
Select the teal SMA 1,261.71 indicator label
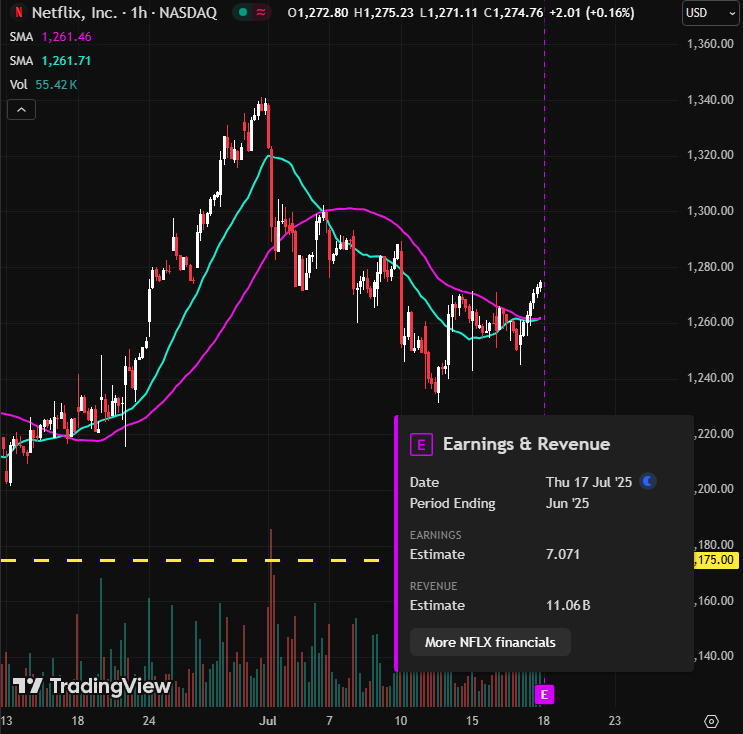tap(50, 61)
